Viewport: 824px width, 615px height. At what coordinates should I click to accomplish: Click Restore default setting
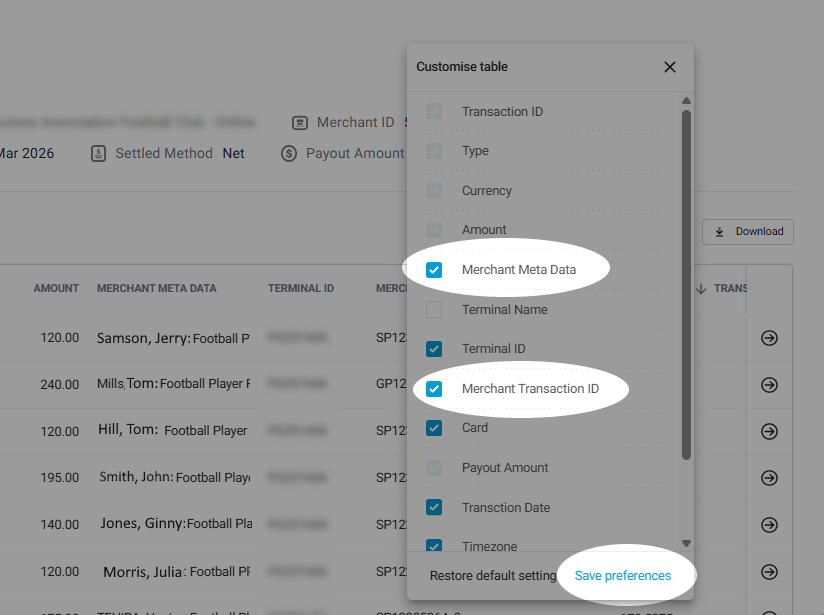point(493,576)
